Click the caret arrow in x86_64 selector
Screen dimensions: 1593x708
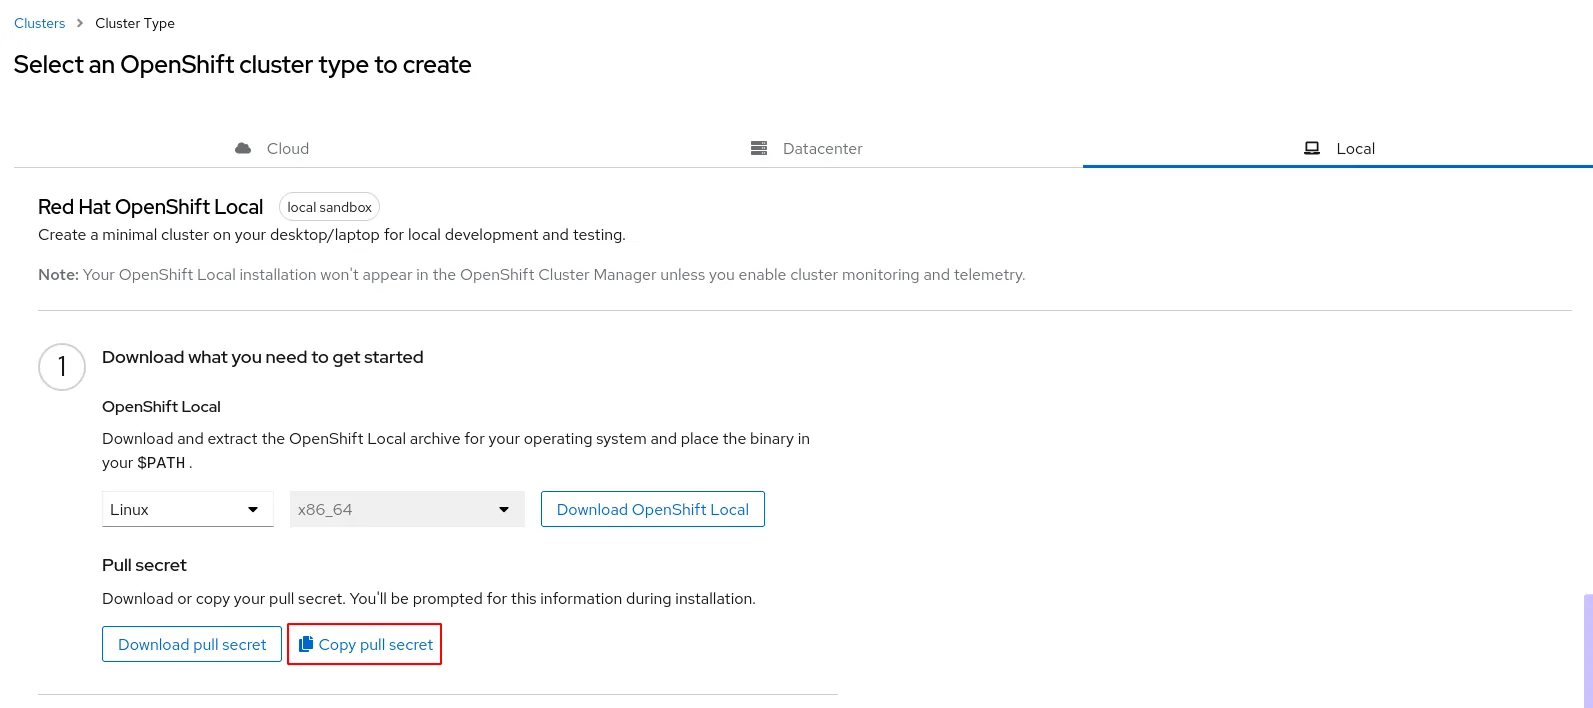point(504,510)
